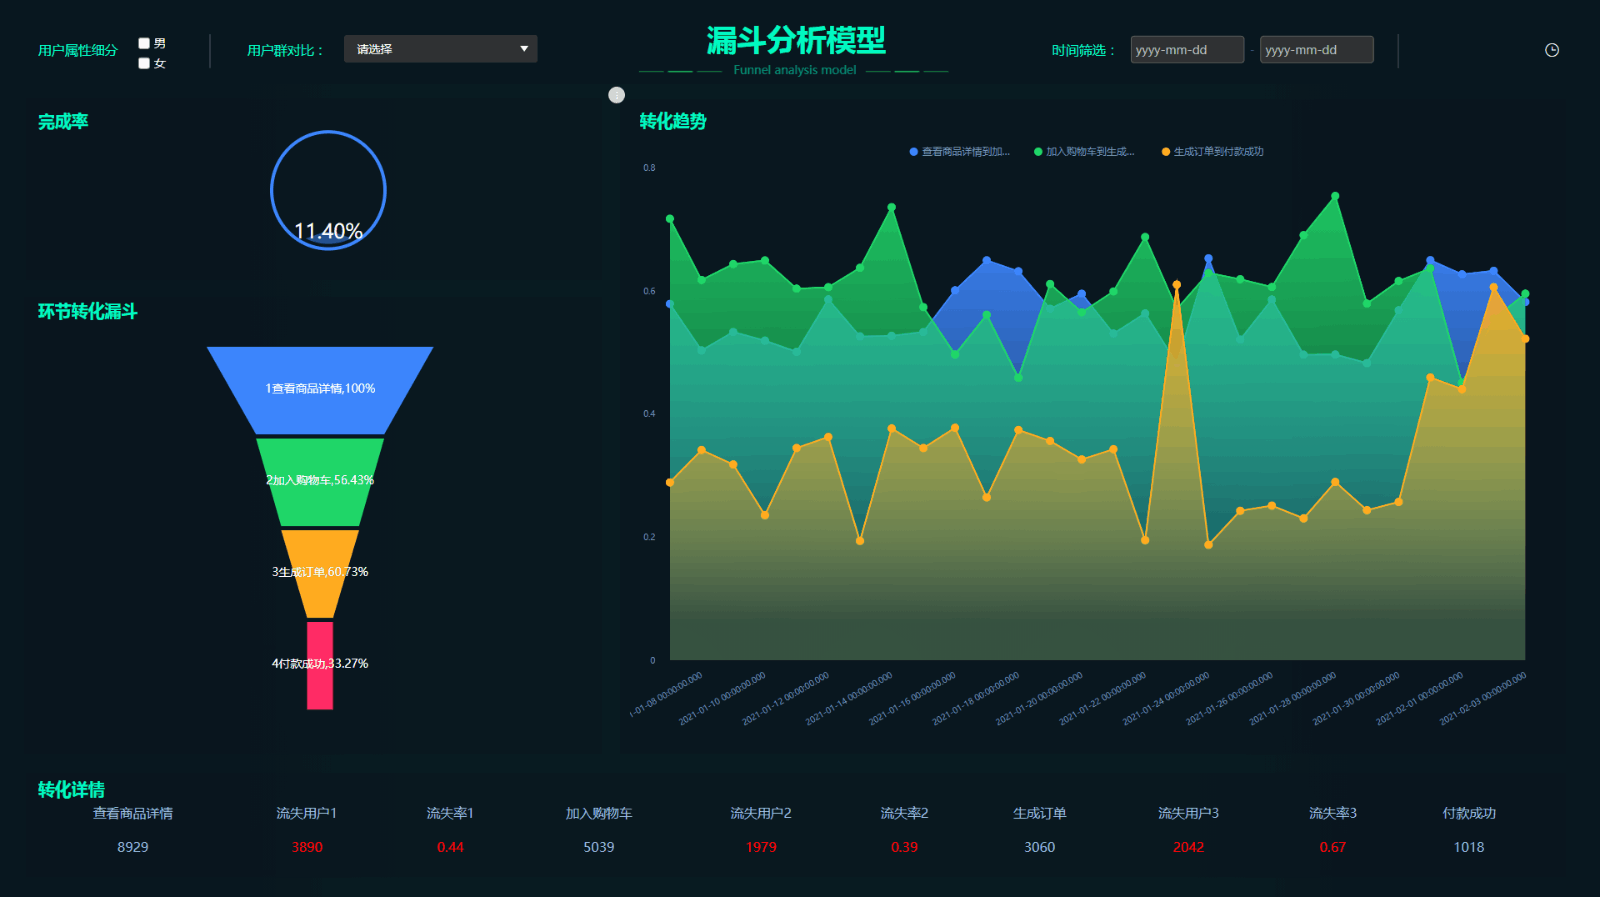This screenshot has width=1600, height=897.
Task: Click the green series highest peak point above 2021-01-28
Action: [1335, 196]
